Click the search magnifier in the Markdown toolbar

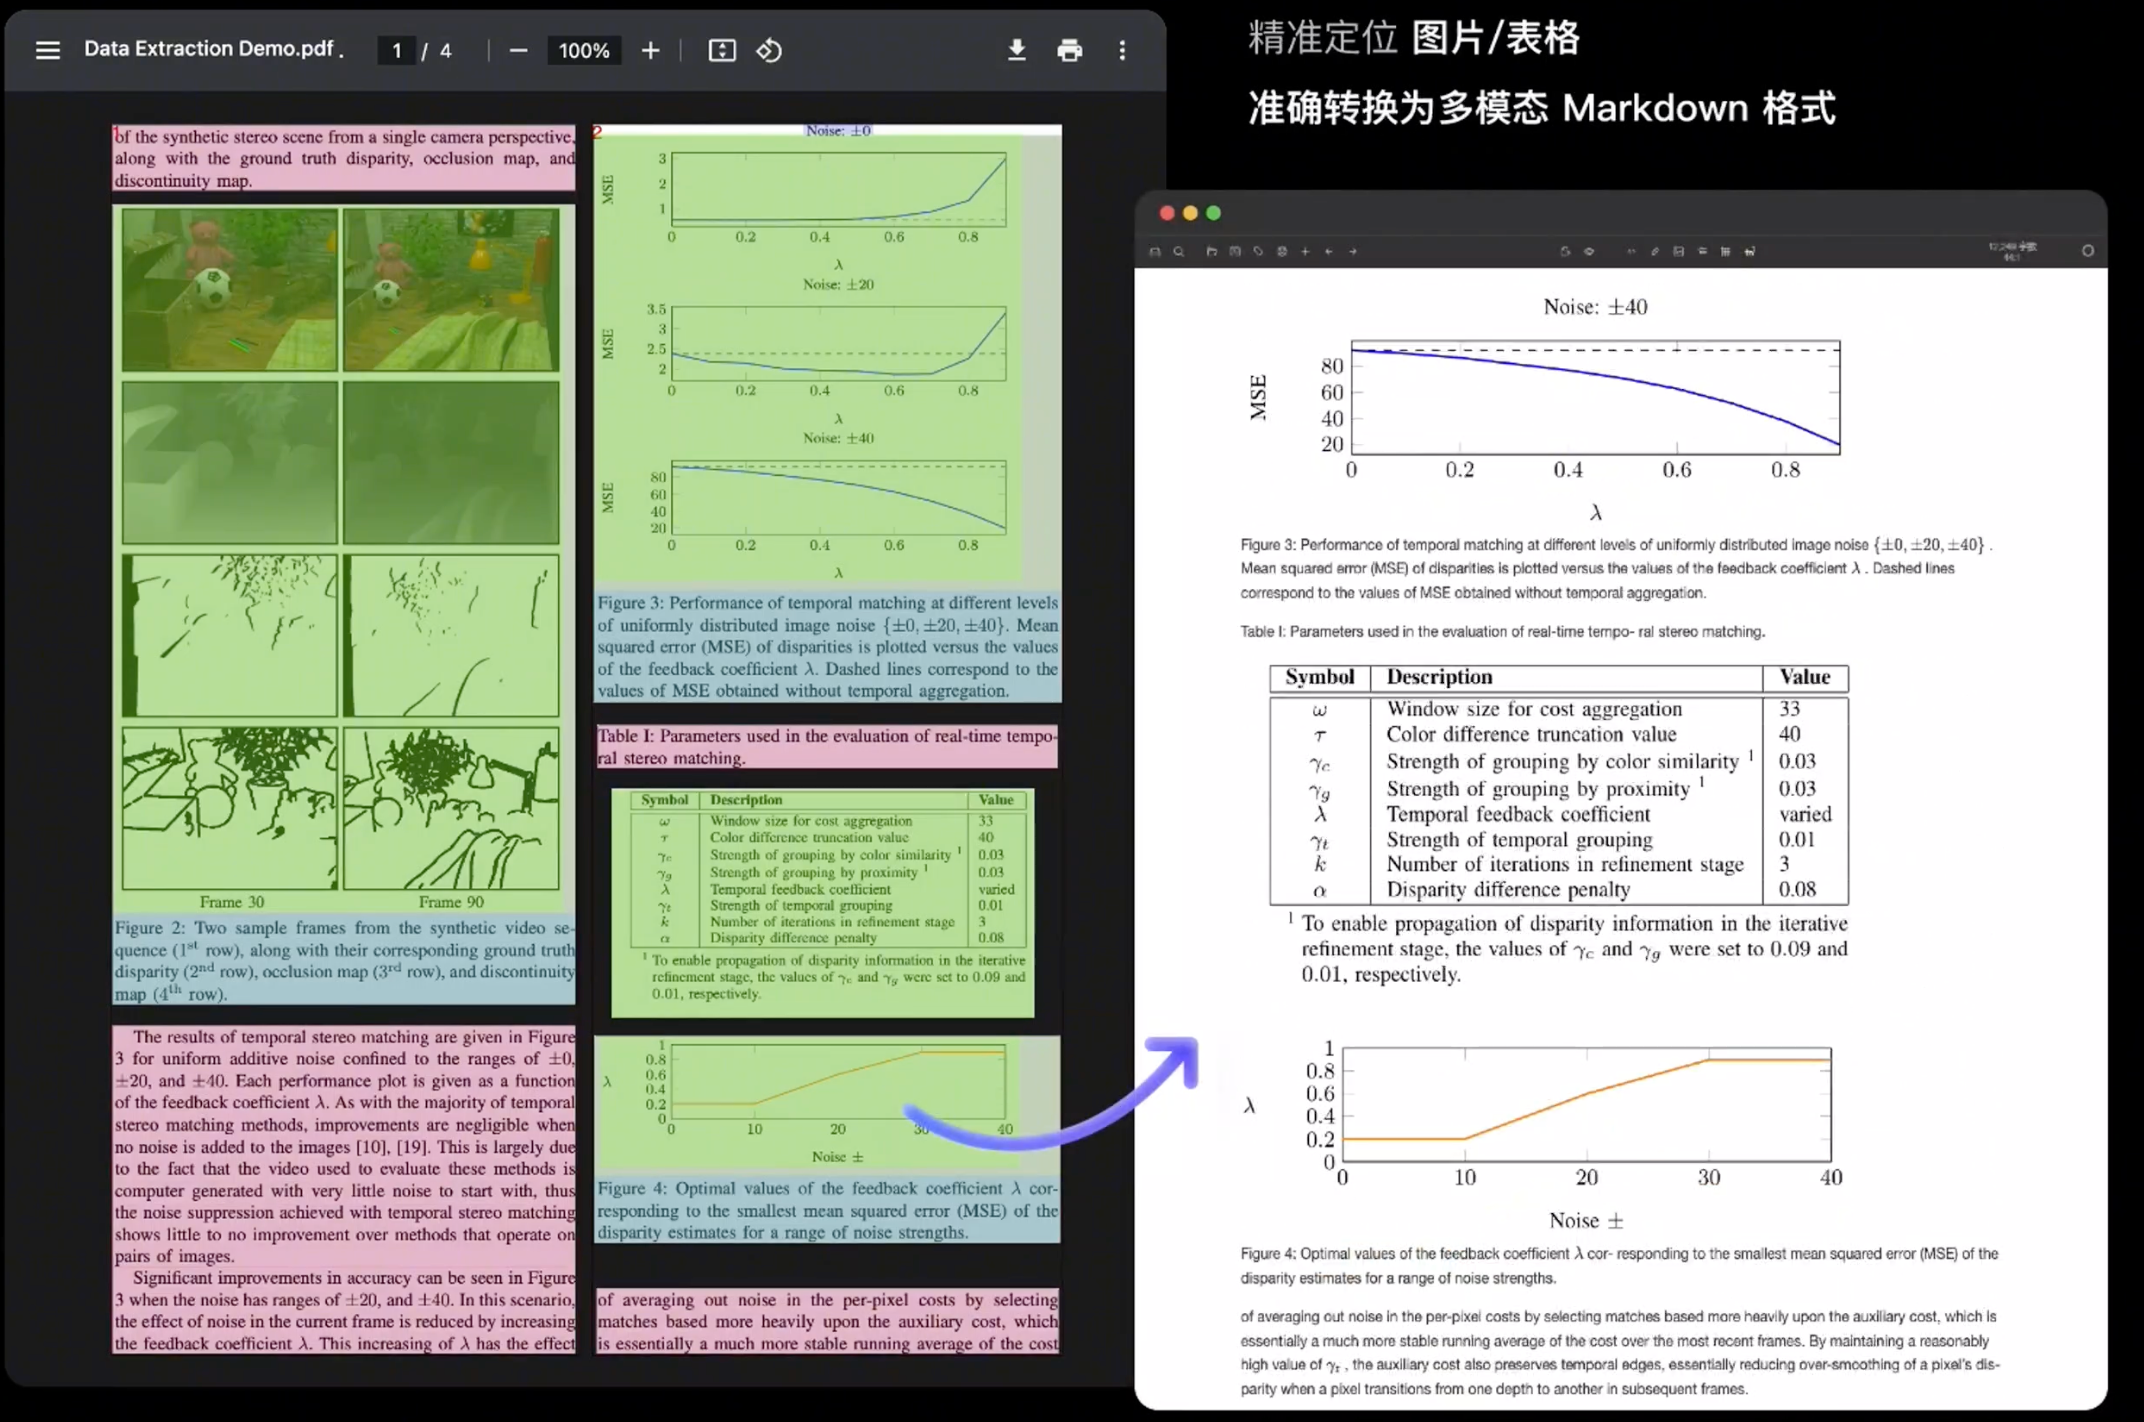pos(1179,252)
